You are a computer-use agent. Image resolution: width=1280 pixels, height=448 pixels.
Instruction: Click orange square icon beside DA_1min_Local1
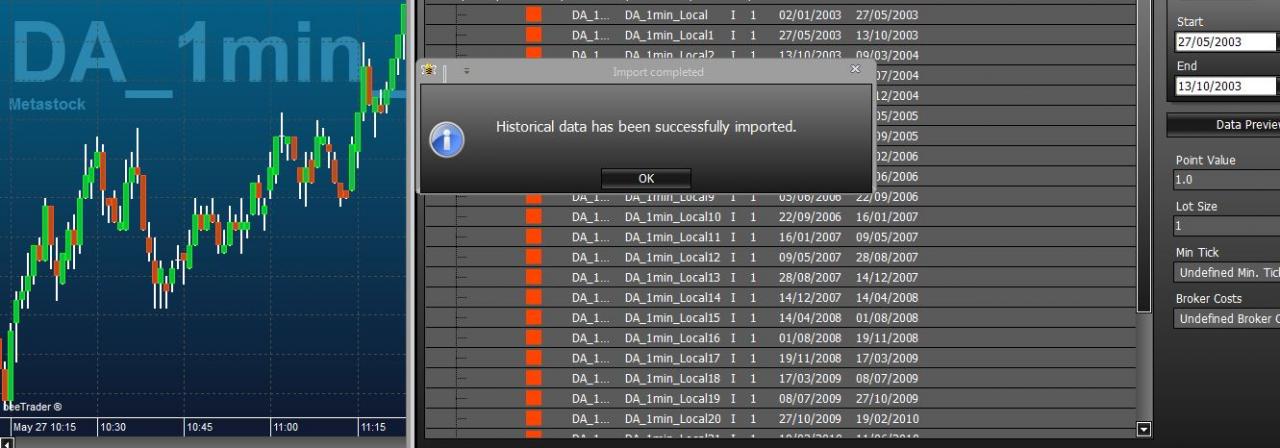tap(533, 35)
